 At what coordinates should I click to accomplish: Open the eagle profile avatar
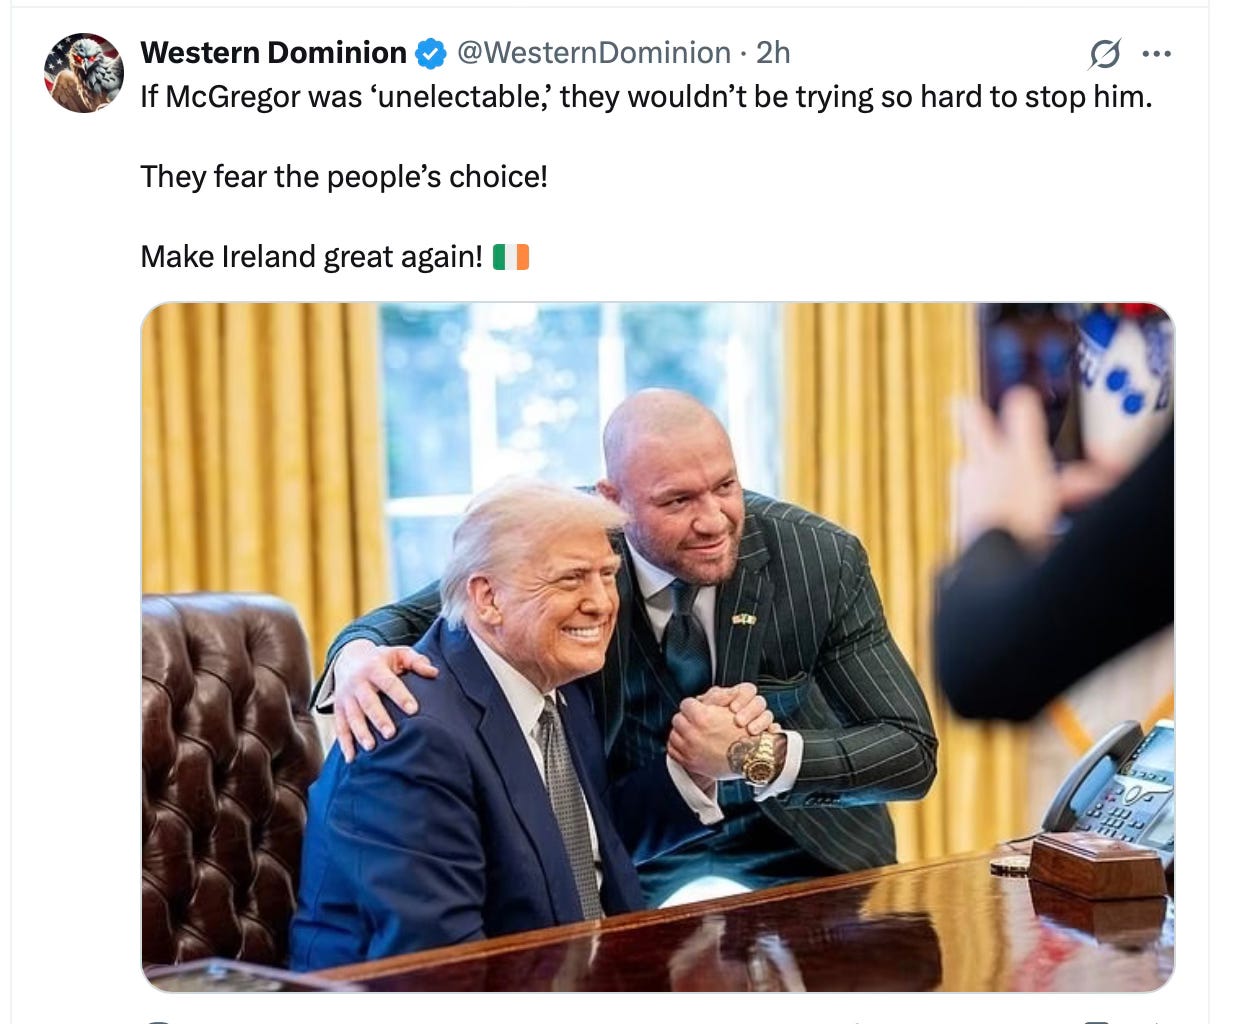coord(84,72)
